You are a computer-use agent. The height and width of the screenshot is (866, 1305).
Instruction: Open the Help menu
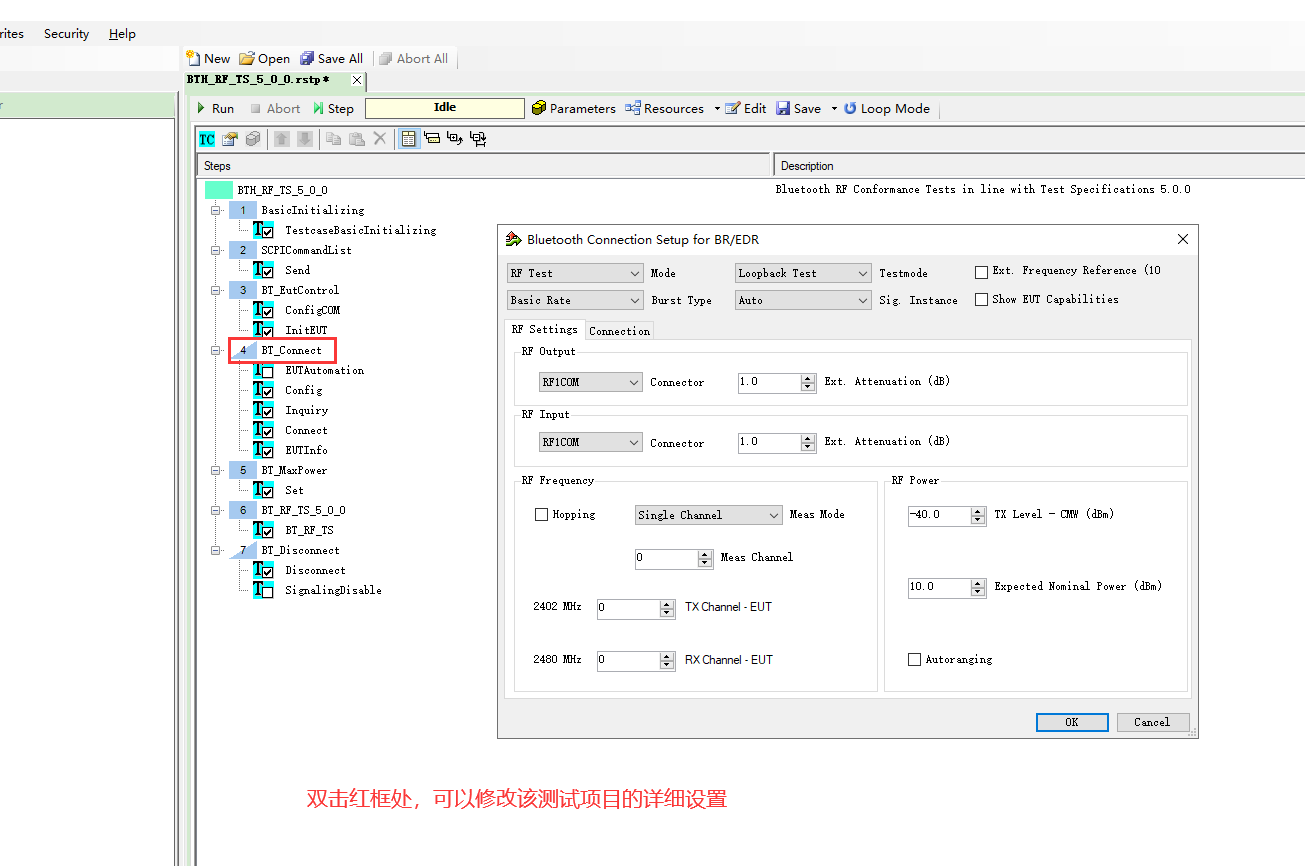pos(122,34)
